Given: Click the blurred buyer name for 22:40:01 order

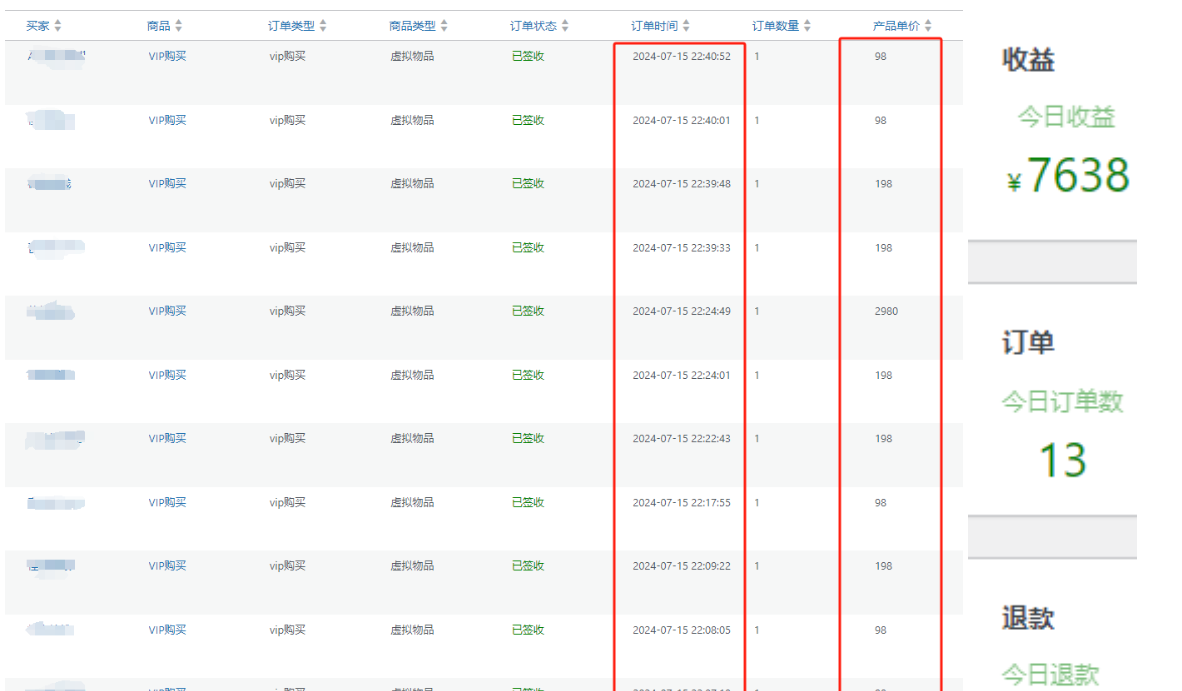Looking at the screenshot, I should click(51, 121).
